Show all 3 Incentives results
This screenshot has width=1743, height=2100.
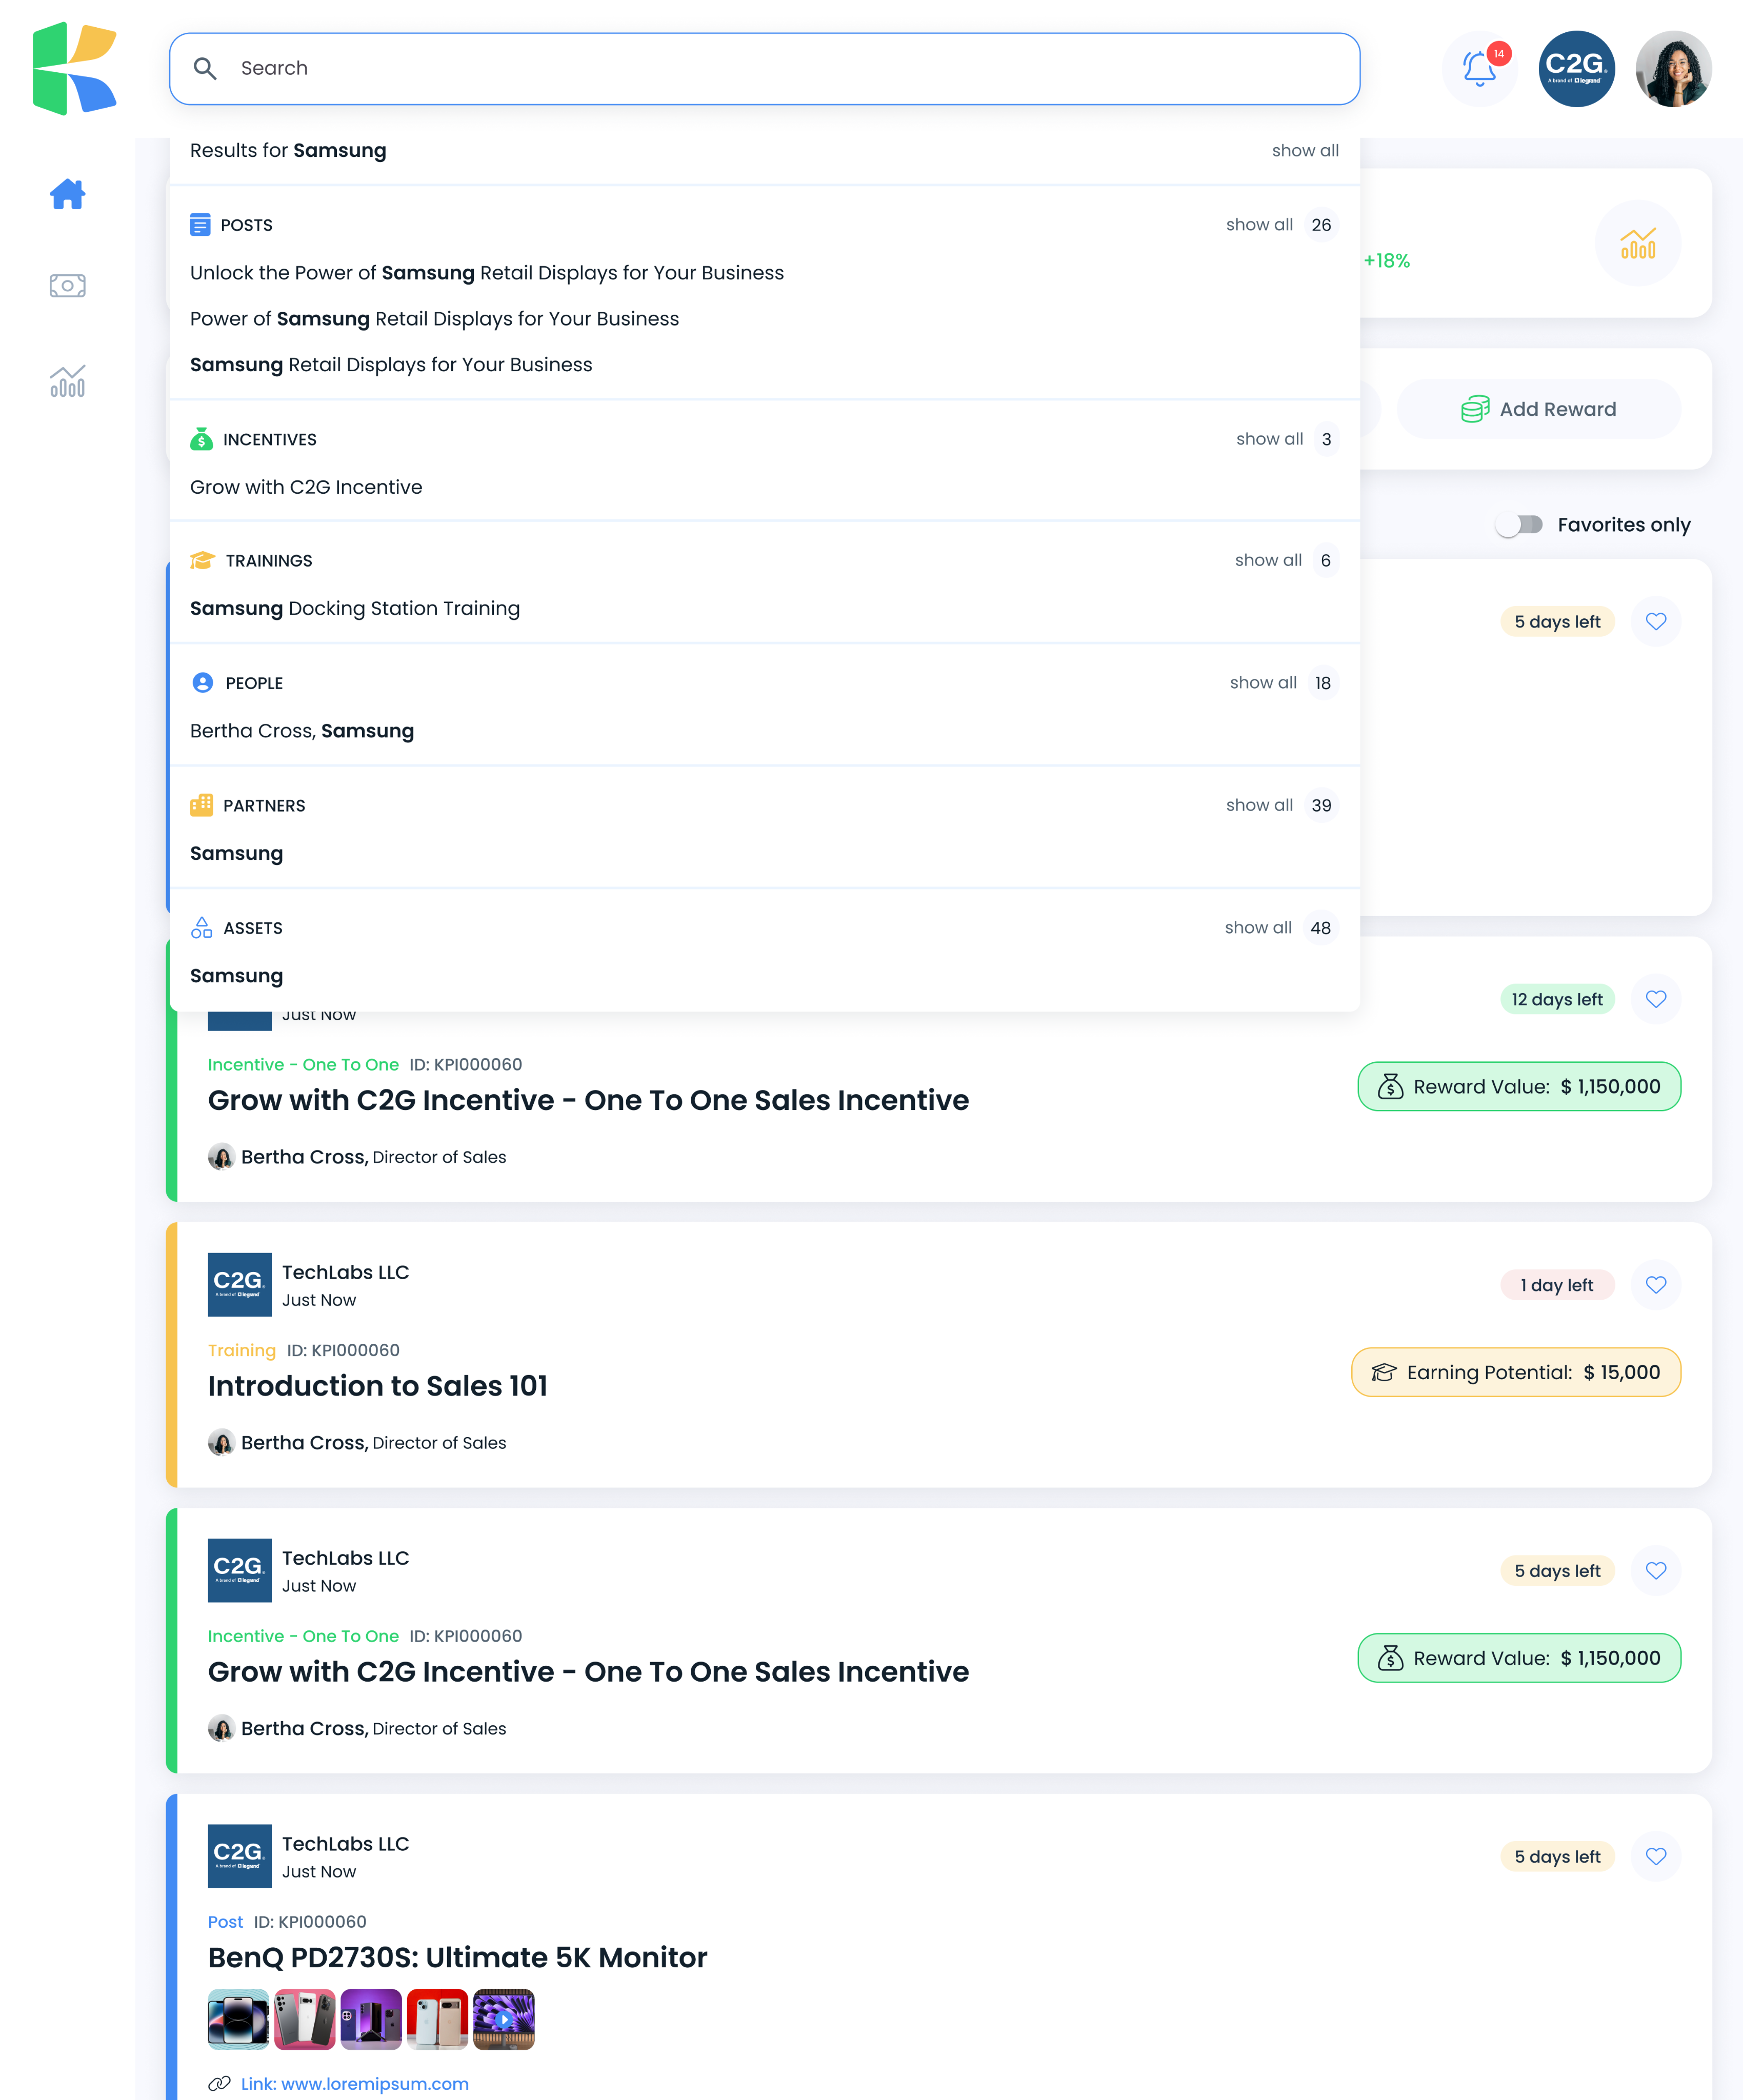(x=1269, y=439)
